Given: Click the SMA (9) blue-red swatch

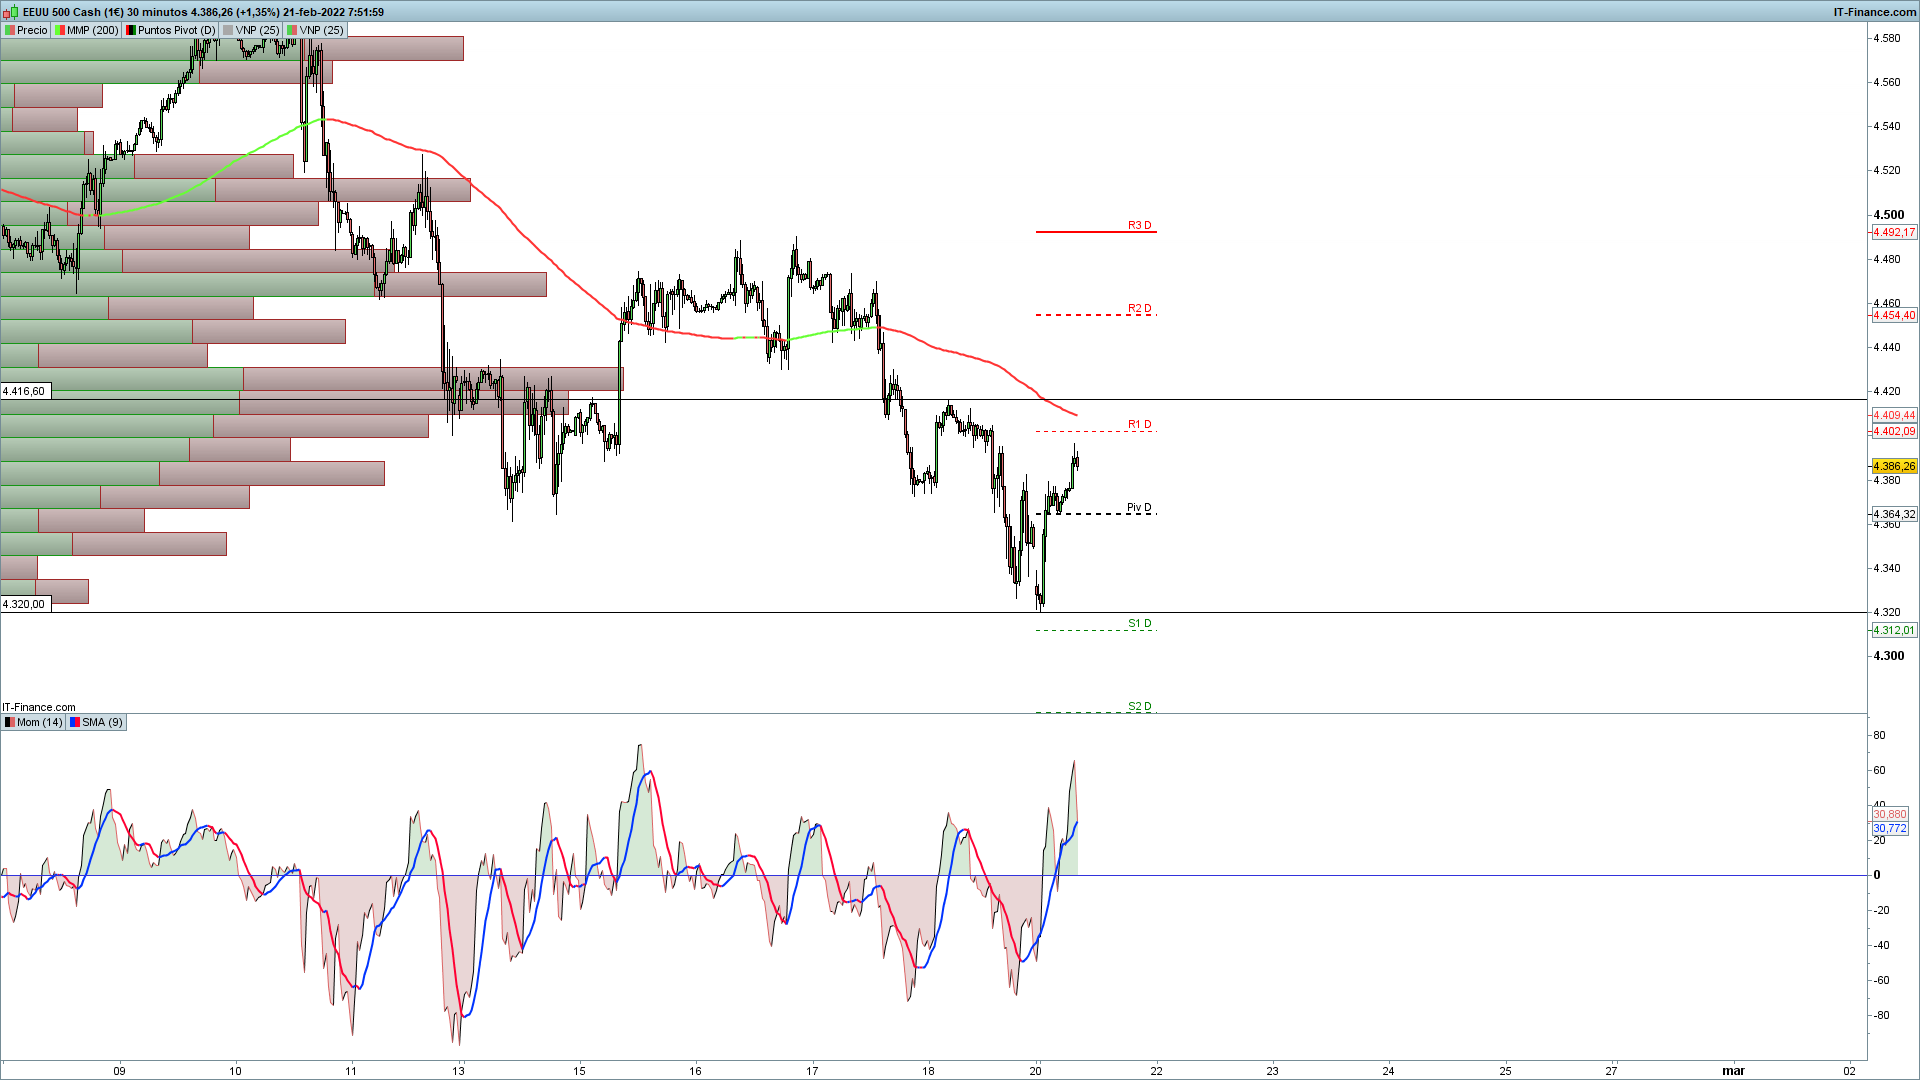Looking at the screenshot, I should click(75, 722).
